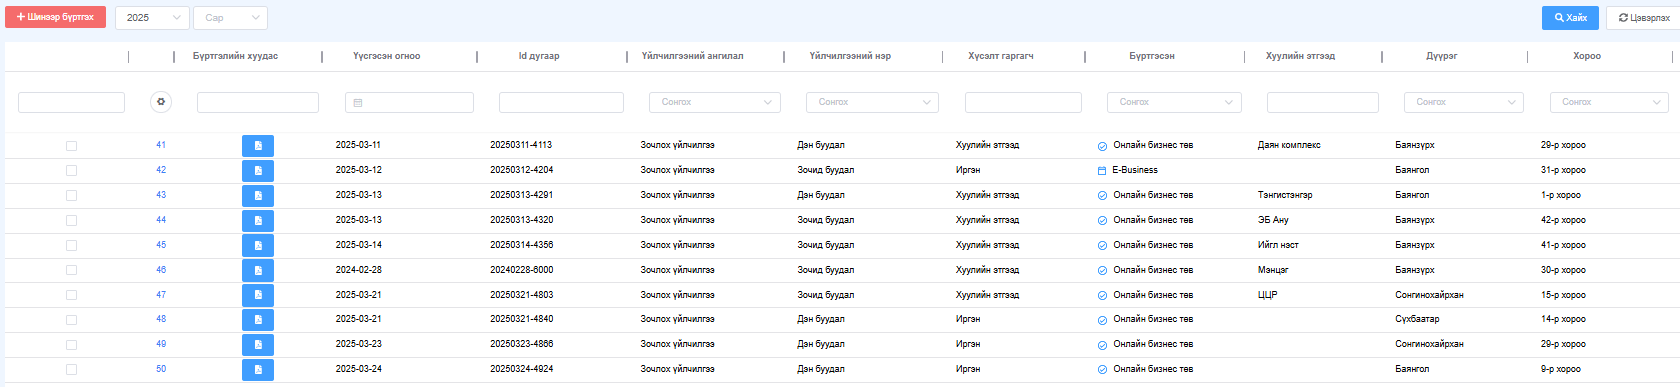The width and height of the screenshot is (1680, 387).
Task: Tick checkbox for row 48
Action: pyautogui.click(x=71, y=320)
